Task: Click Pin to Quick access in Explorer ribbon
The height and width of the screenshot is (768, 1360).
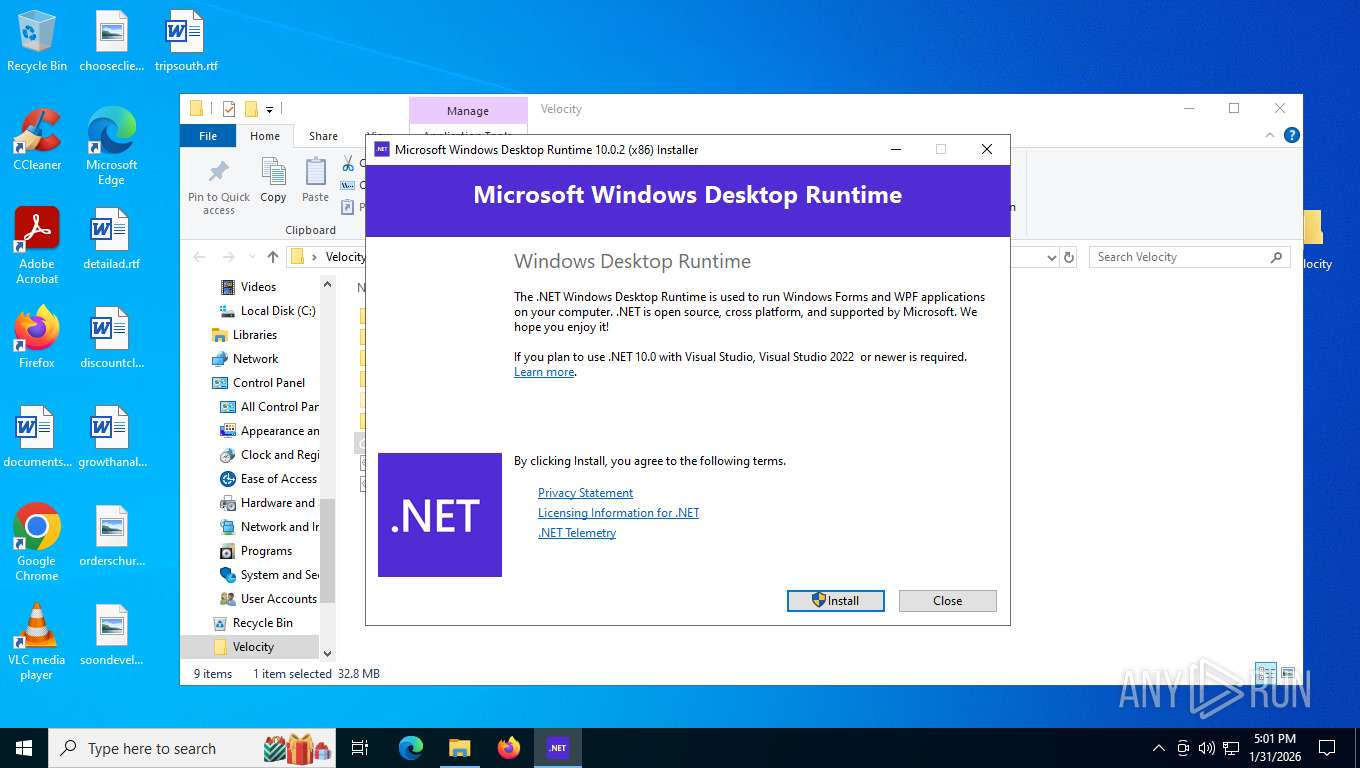Action: [x=219, y=187]
